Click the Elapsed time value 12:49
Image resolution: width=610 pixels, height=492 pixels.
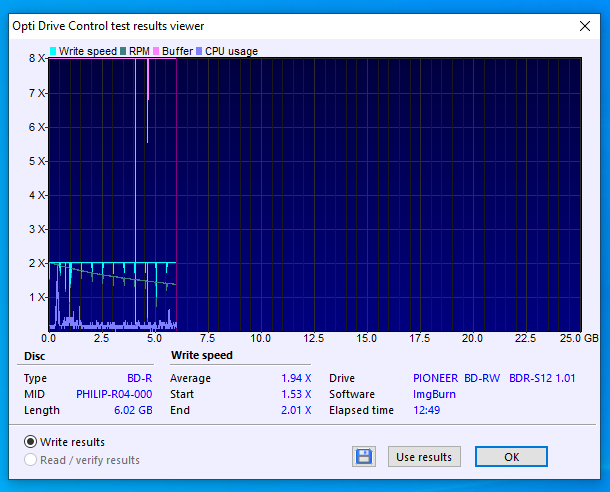(426, 410)
